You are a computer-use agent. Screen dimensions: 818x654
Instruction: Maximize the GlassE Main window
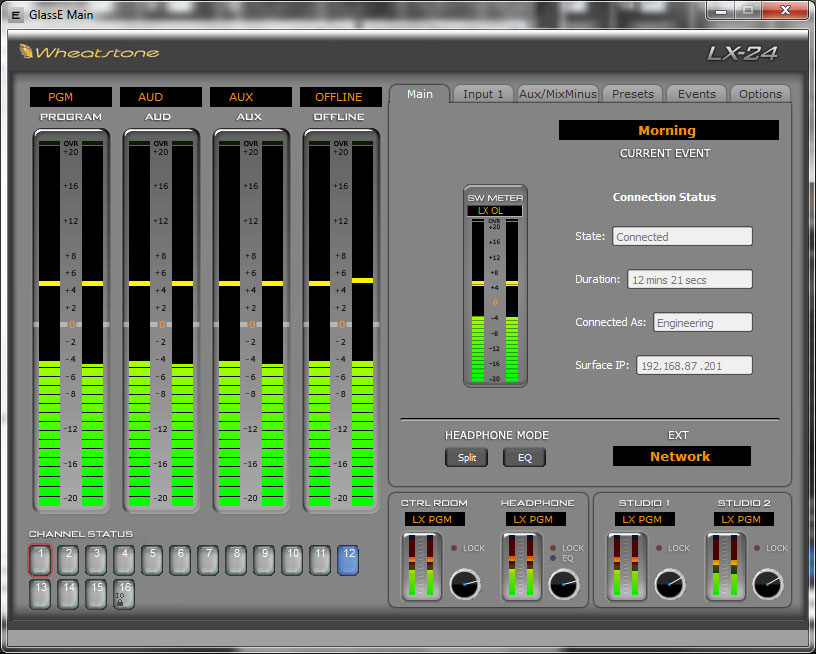(x=748, y=11)
